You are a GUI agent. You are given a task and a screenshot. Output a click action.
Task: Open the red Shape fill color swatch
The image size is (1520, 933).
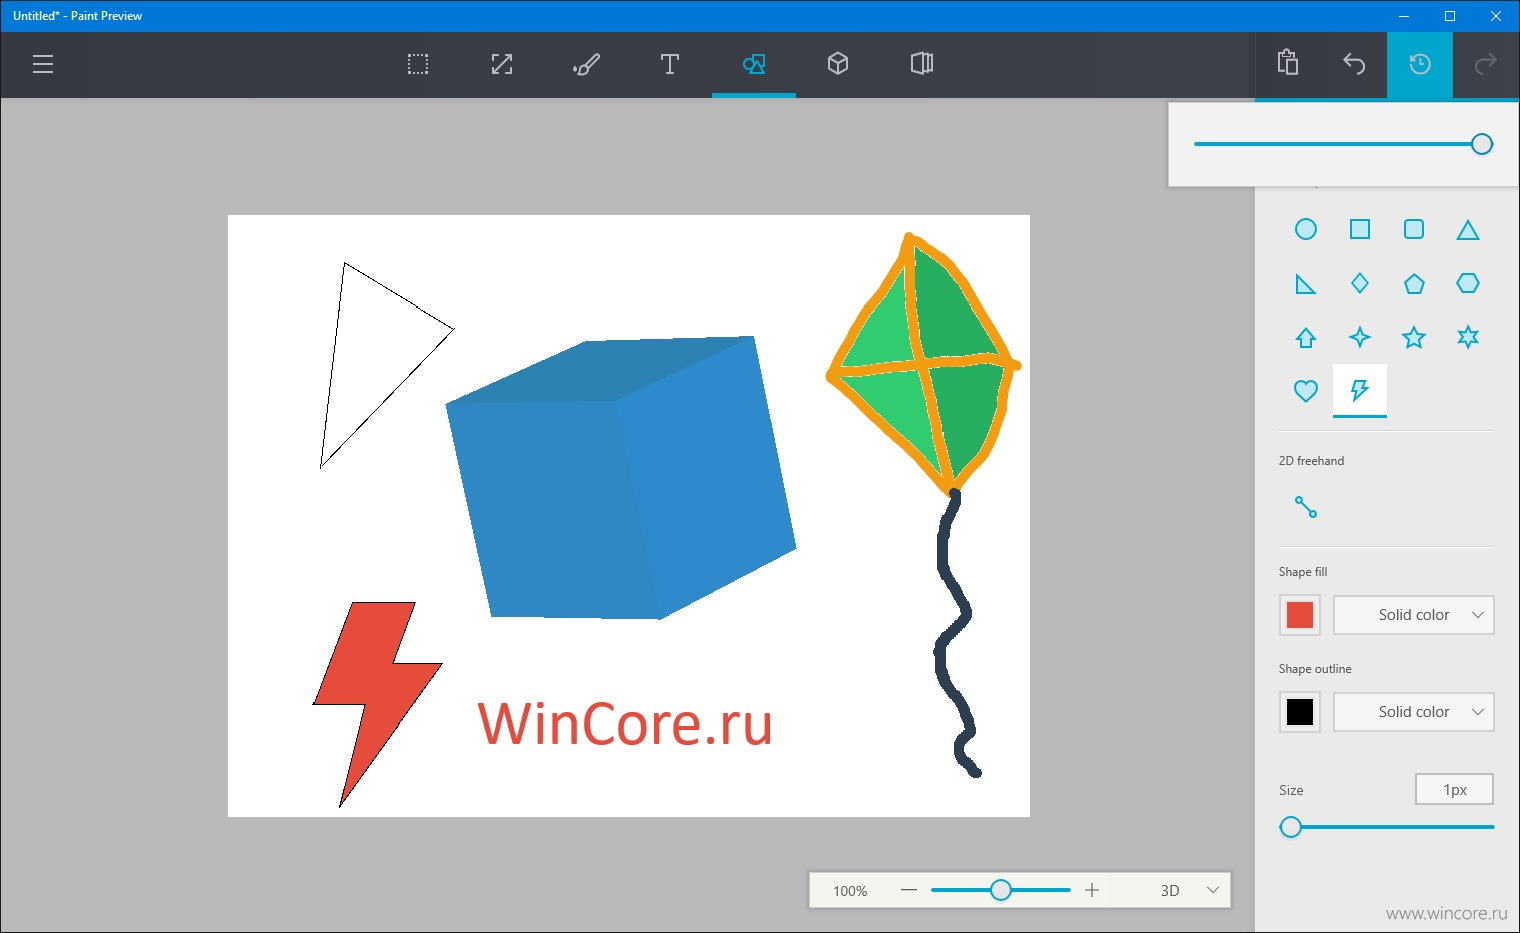coord(1300,615)
